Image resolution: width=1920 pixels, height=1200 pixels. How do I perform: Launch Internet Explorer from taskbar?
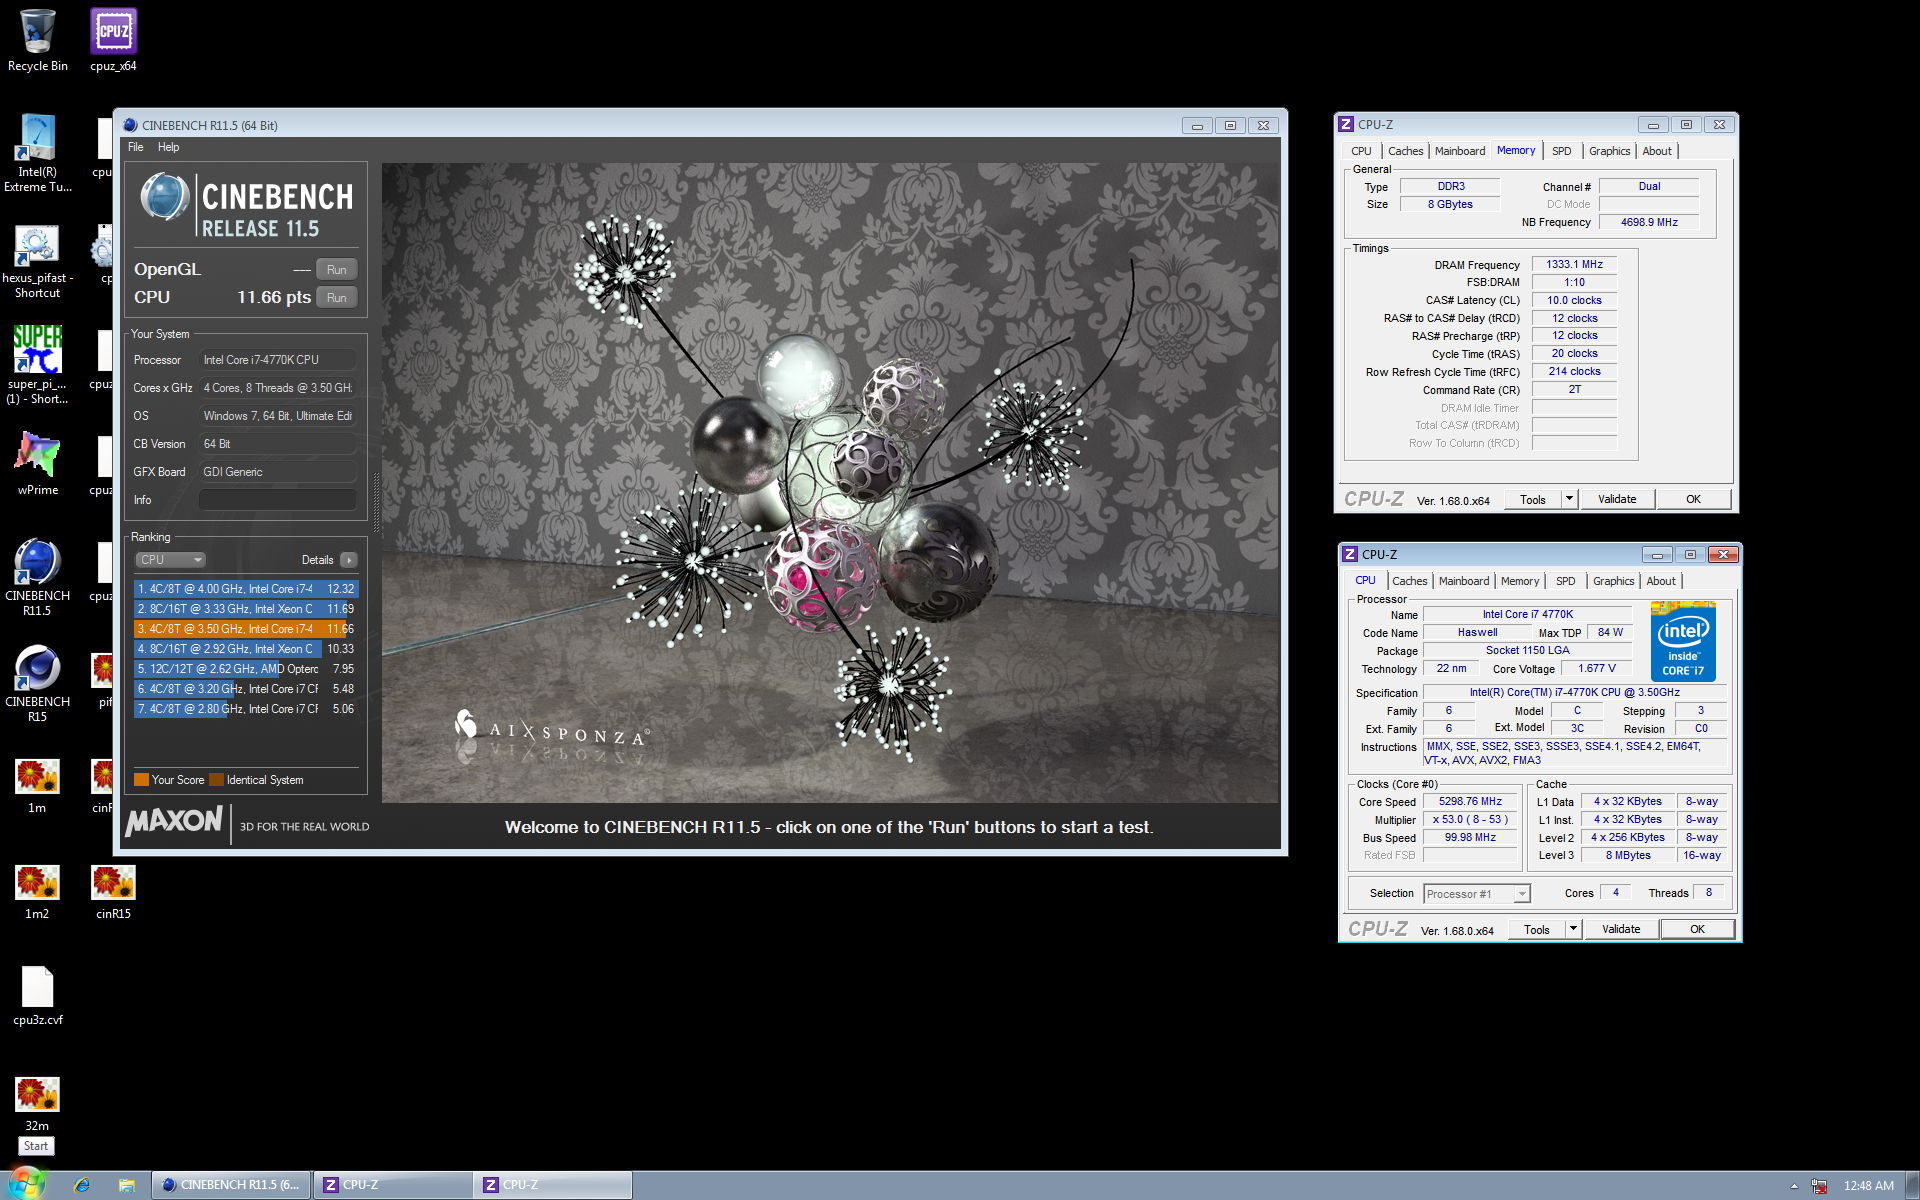(x=82, y=1185)
